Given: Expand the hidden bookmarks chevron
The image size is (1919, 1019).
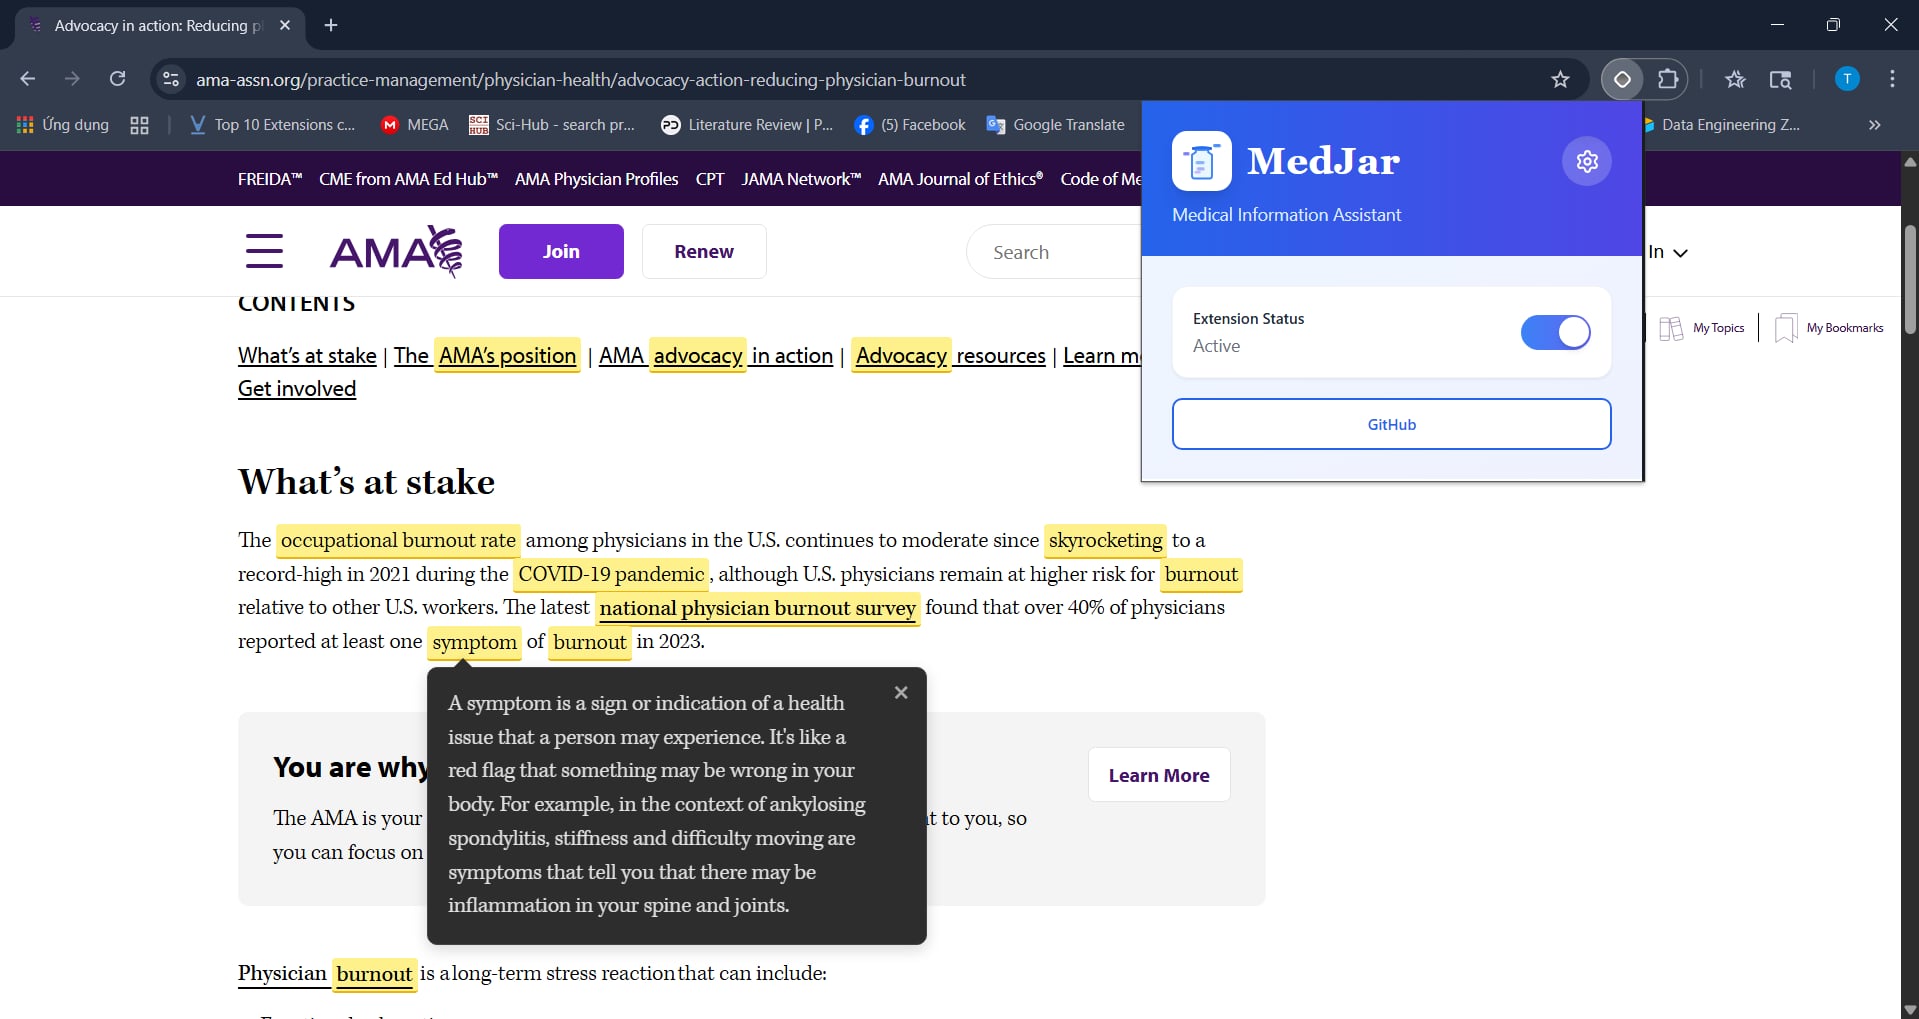Looking at the screenshot, I should (1874, 125).
